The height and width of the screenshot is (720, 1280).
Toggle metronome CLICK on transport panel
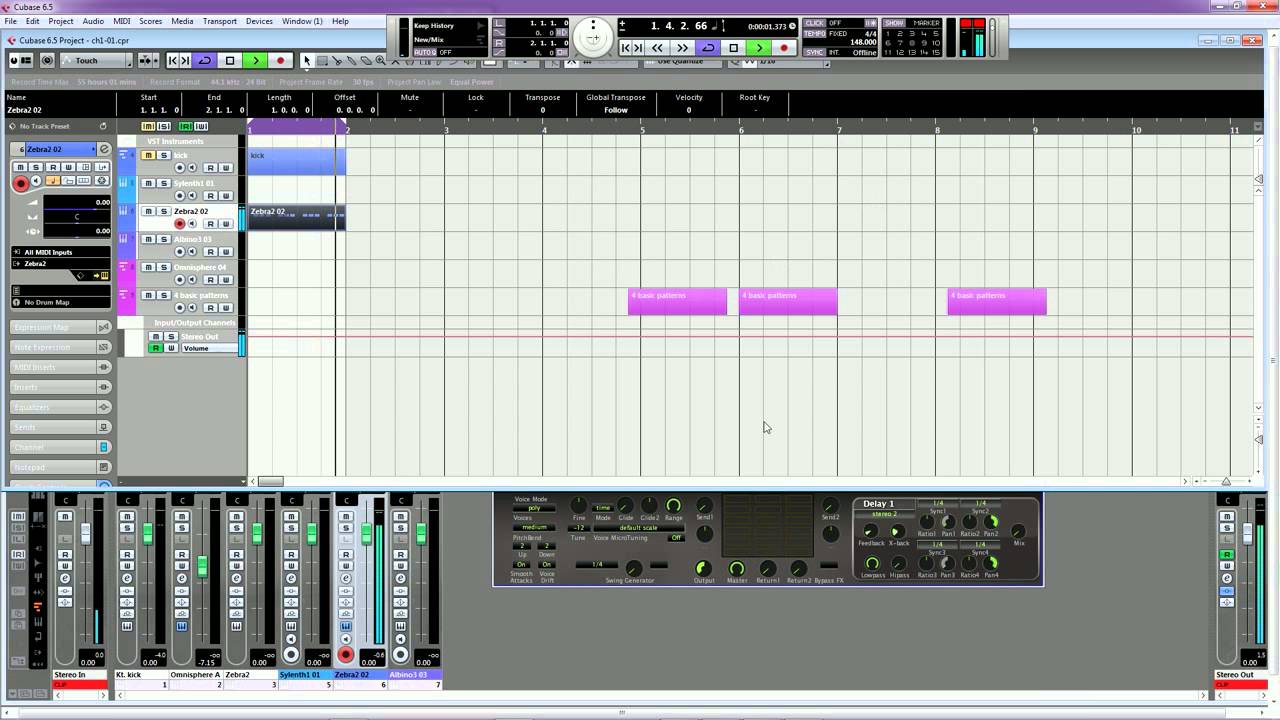pos(815,23)
